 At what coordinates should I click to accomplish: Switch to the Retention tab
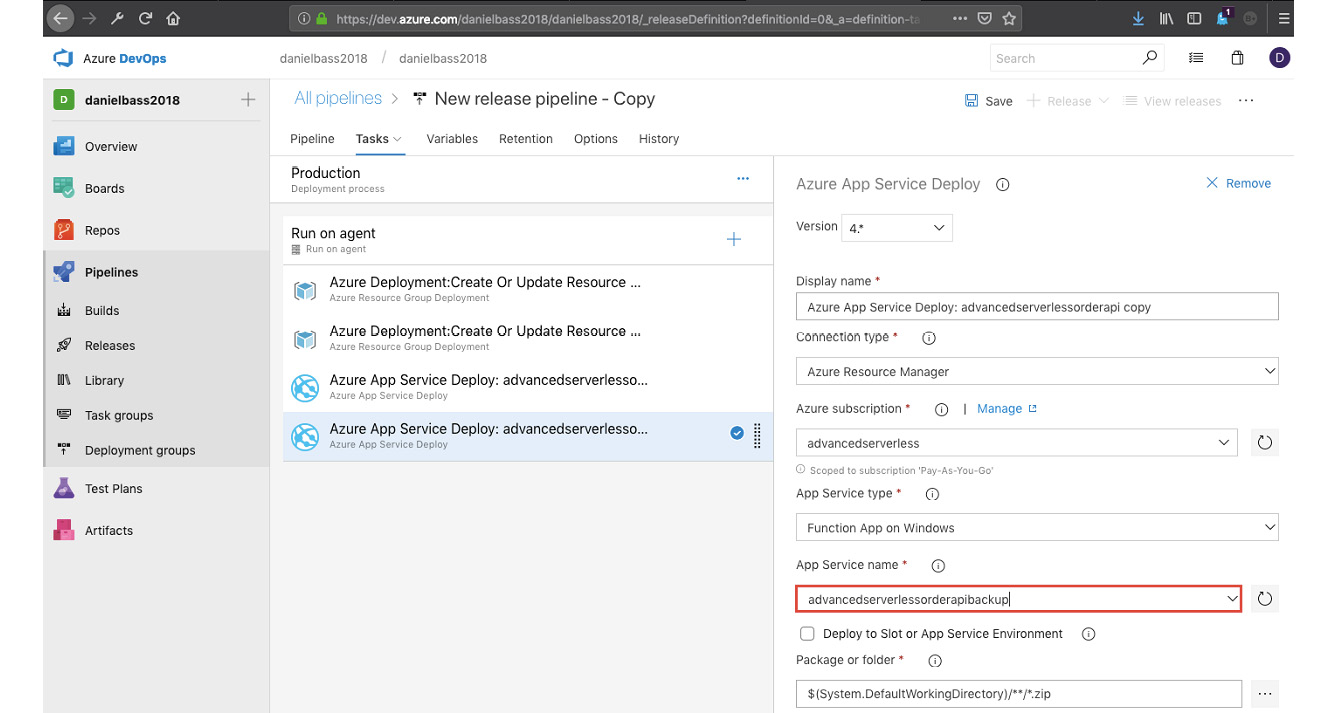(x=526, y=139)
